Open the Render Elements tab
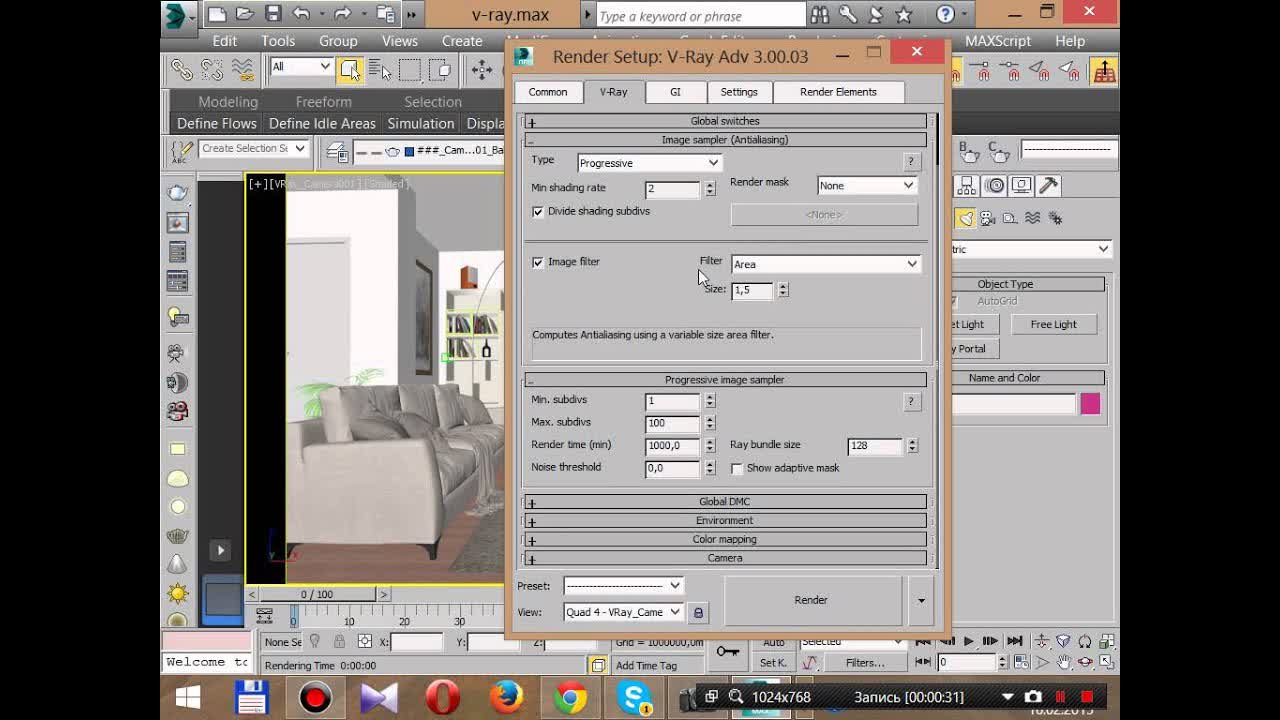The height and width of the screenshot is (720, 1280). coord(838,92)
